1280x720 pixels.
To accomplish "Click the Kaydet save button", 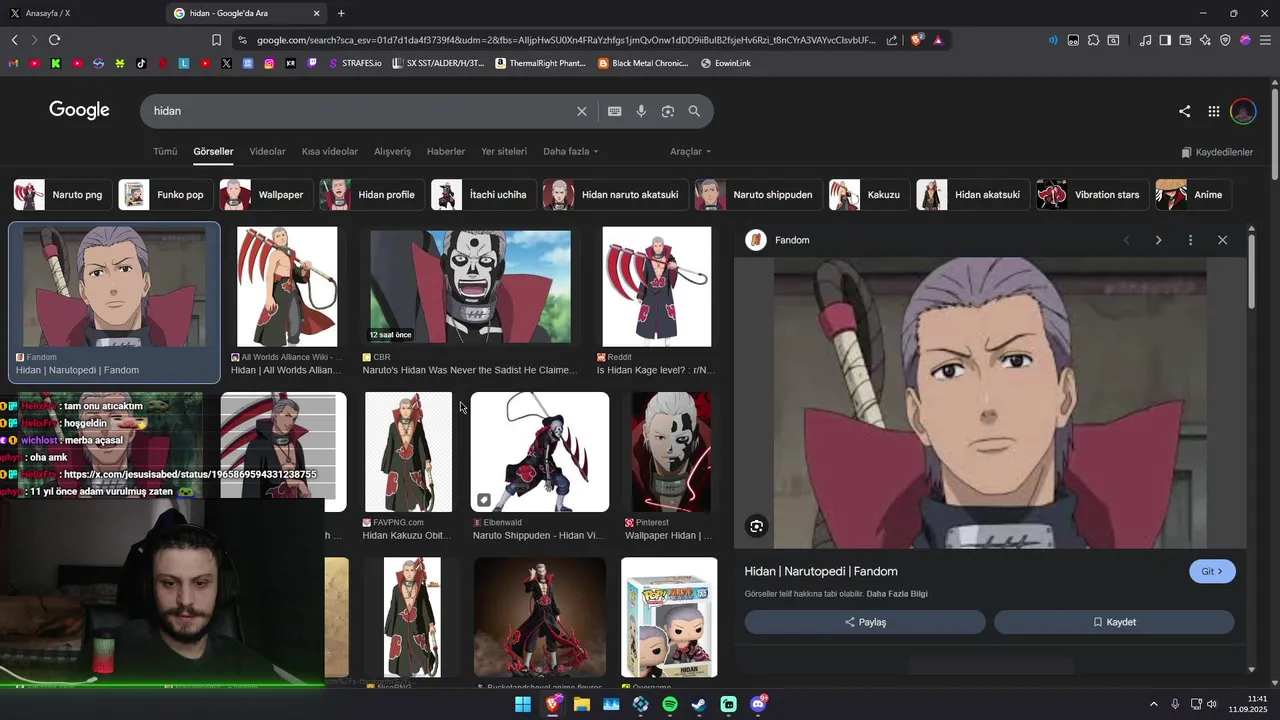I will pyautogui.click(x=1114, y=622).
